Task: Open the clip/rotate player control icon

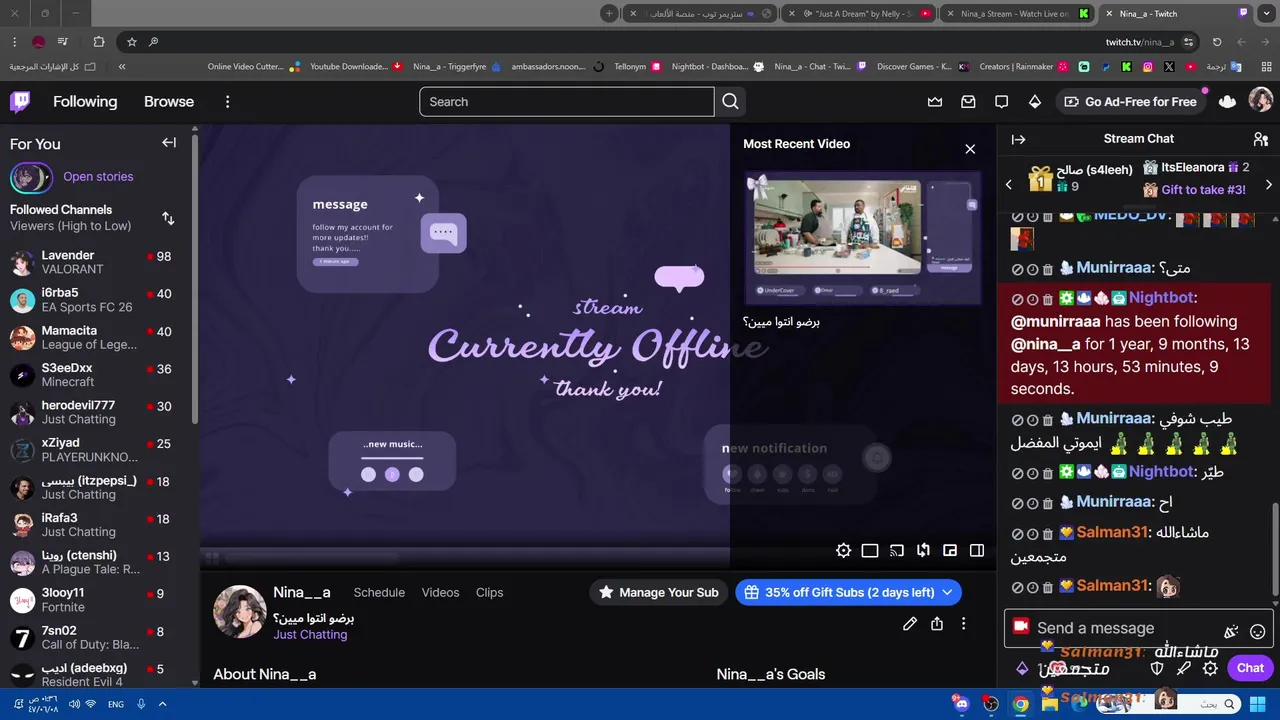Action: [923, 551]
